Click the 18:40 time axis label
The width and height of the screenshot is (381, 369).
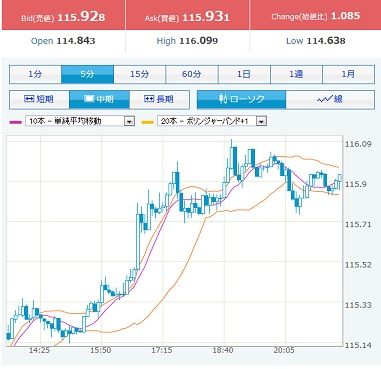(223, 350)
